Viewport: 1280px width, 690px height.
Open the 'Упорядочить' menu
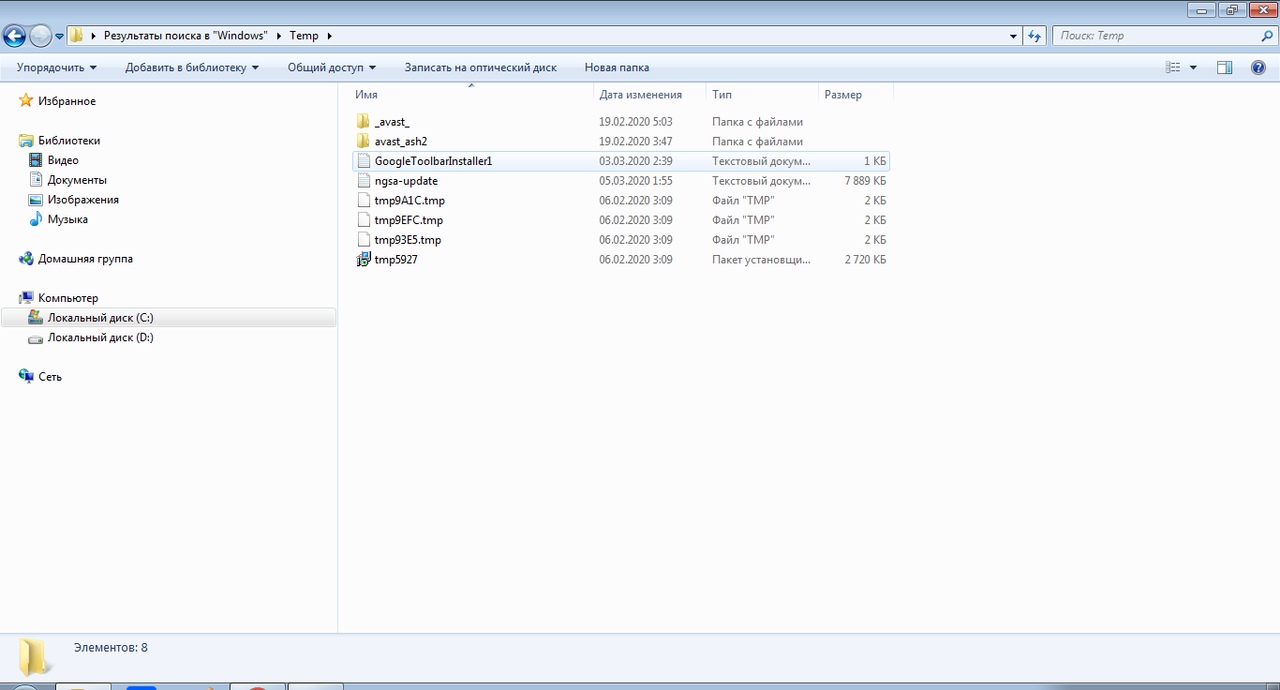pyautogui.click(x=57, y=67)
